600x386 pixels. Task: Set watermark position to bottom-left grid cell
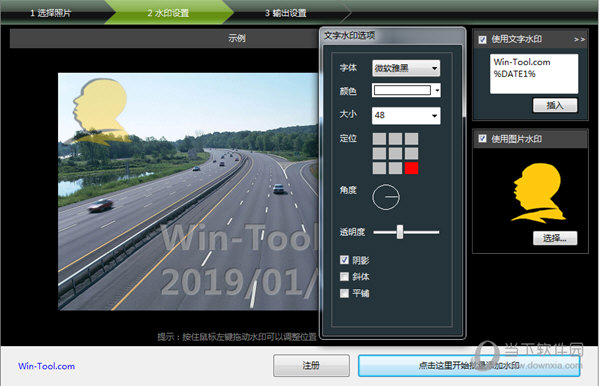click(379, 168)
